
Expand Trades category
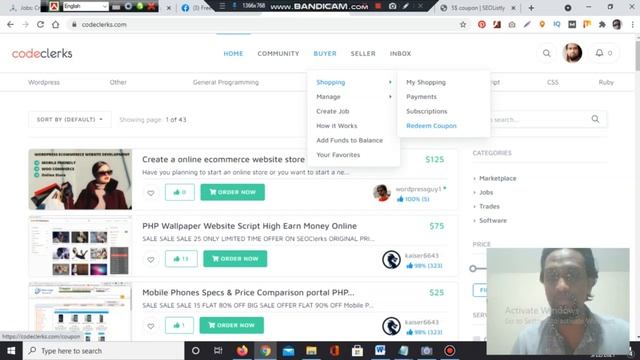[x=489, y=207]
